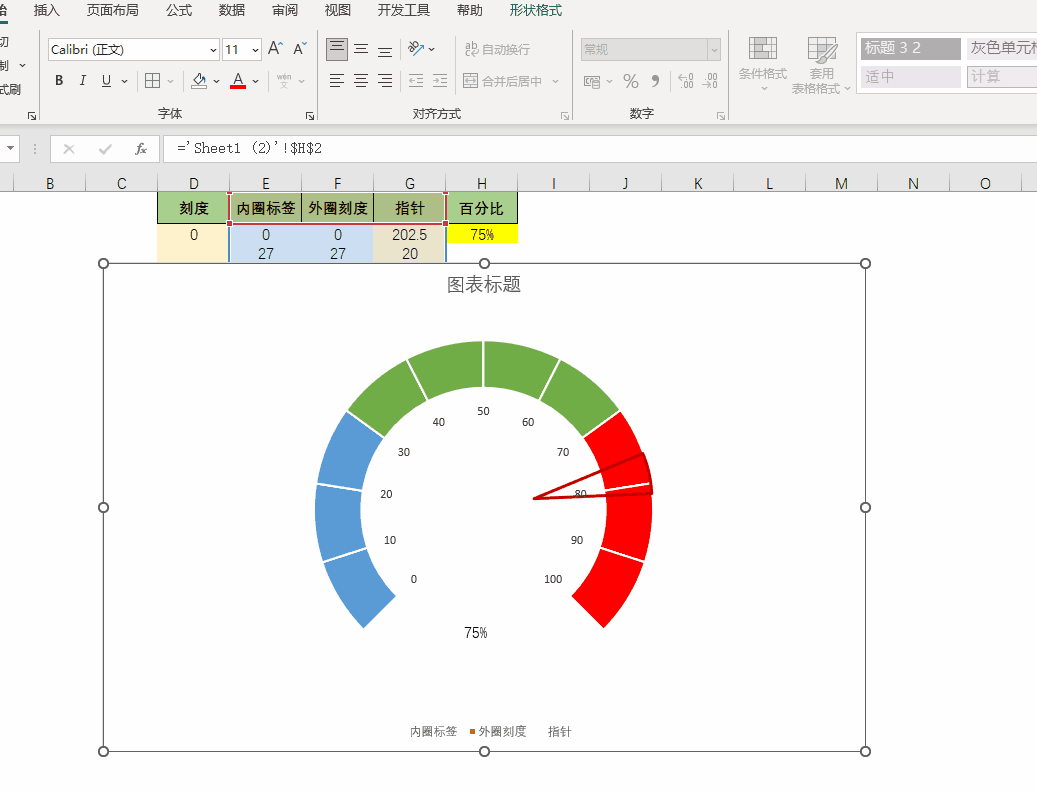The image size is (1037, 793).
Task: Switch to the 插入 ribbon tab
Action: [47, 11]
